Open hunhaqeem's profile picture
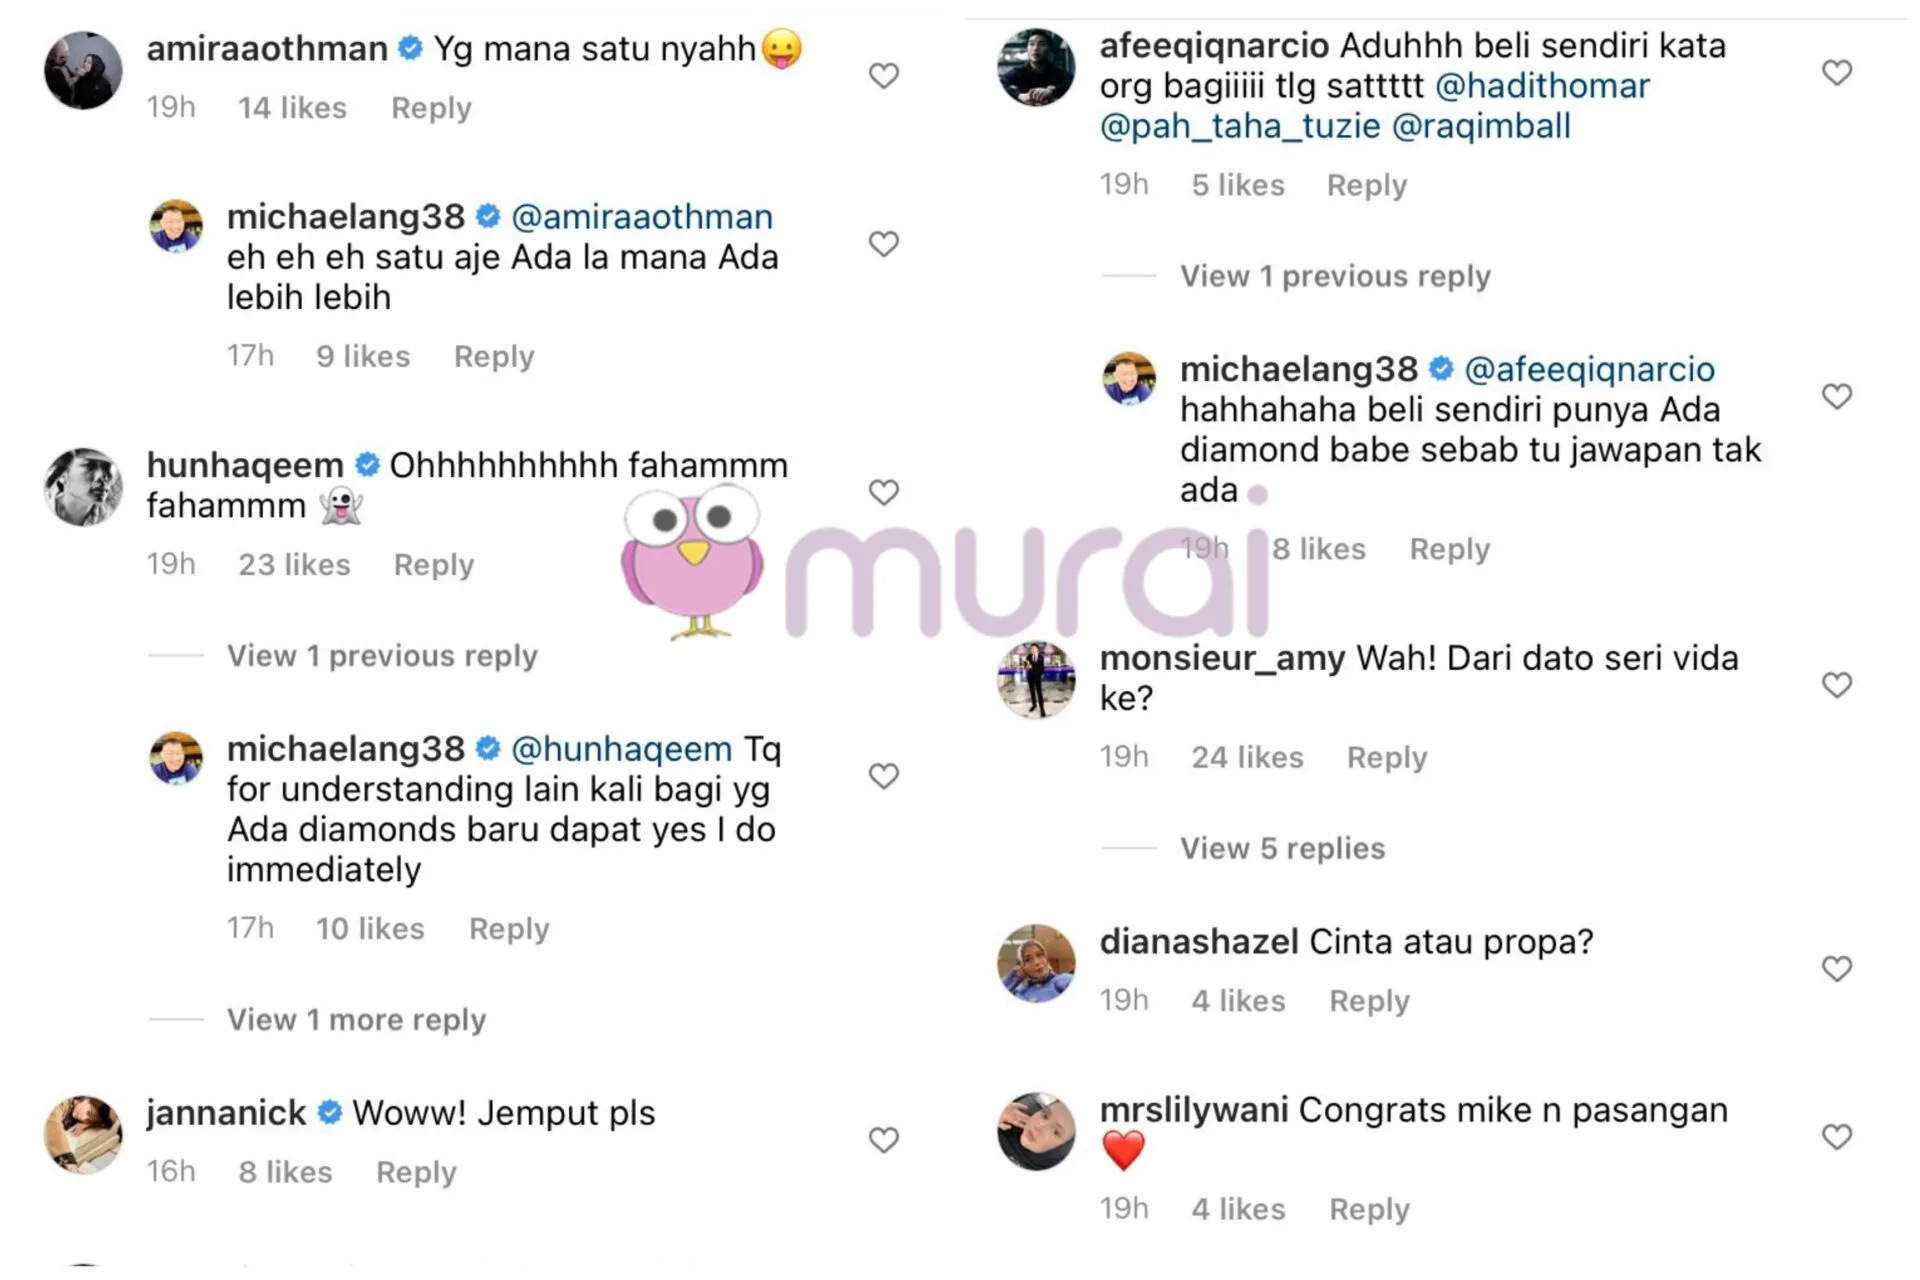The image size is (1920, 1280). click(x=84, y=487)
